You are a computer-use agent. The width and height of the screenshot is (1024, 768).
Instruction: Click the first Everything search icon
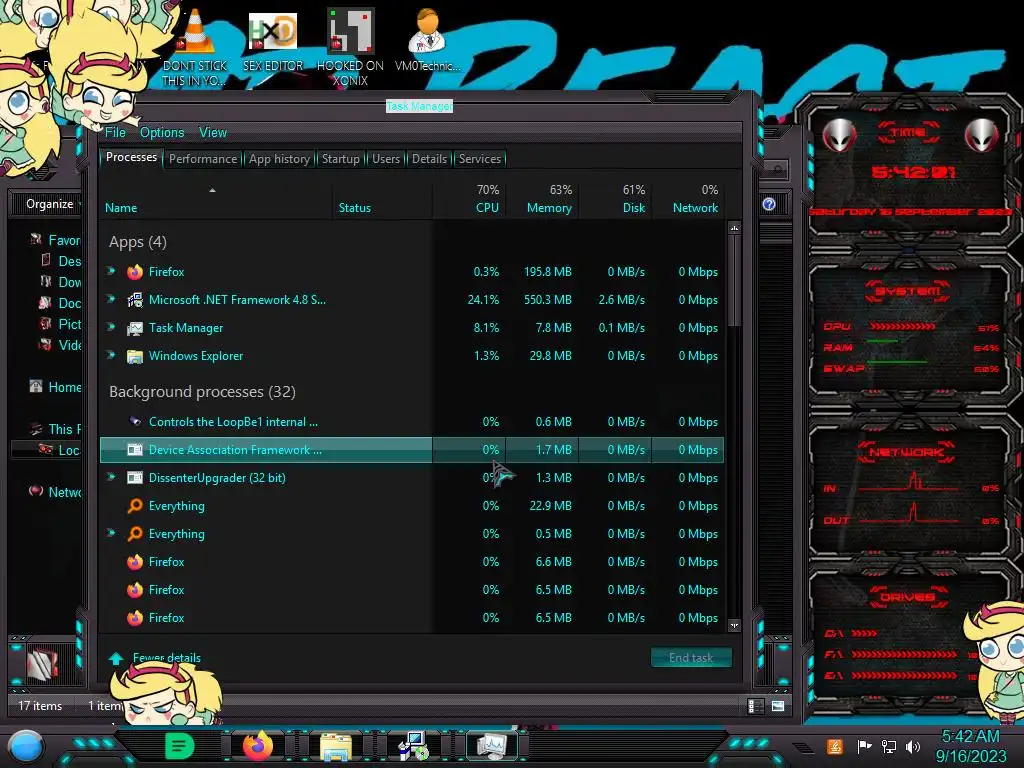click(135, 506)
